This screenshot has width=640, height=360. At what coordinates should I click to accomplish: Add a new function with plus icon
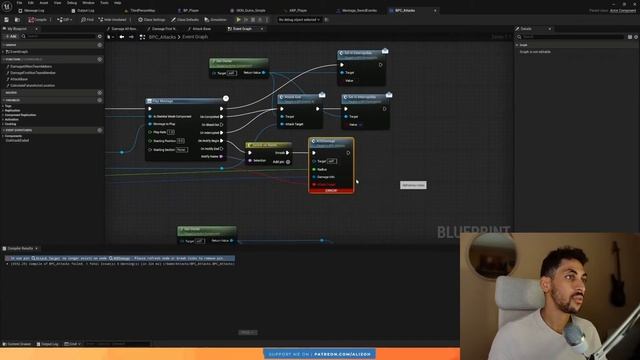pos(100,60)
